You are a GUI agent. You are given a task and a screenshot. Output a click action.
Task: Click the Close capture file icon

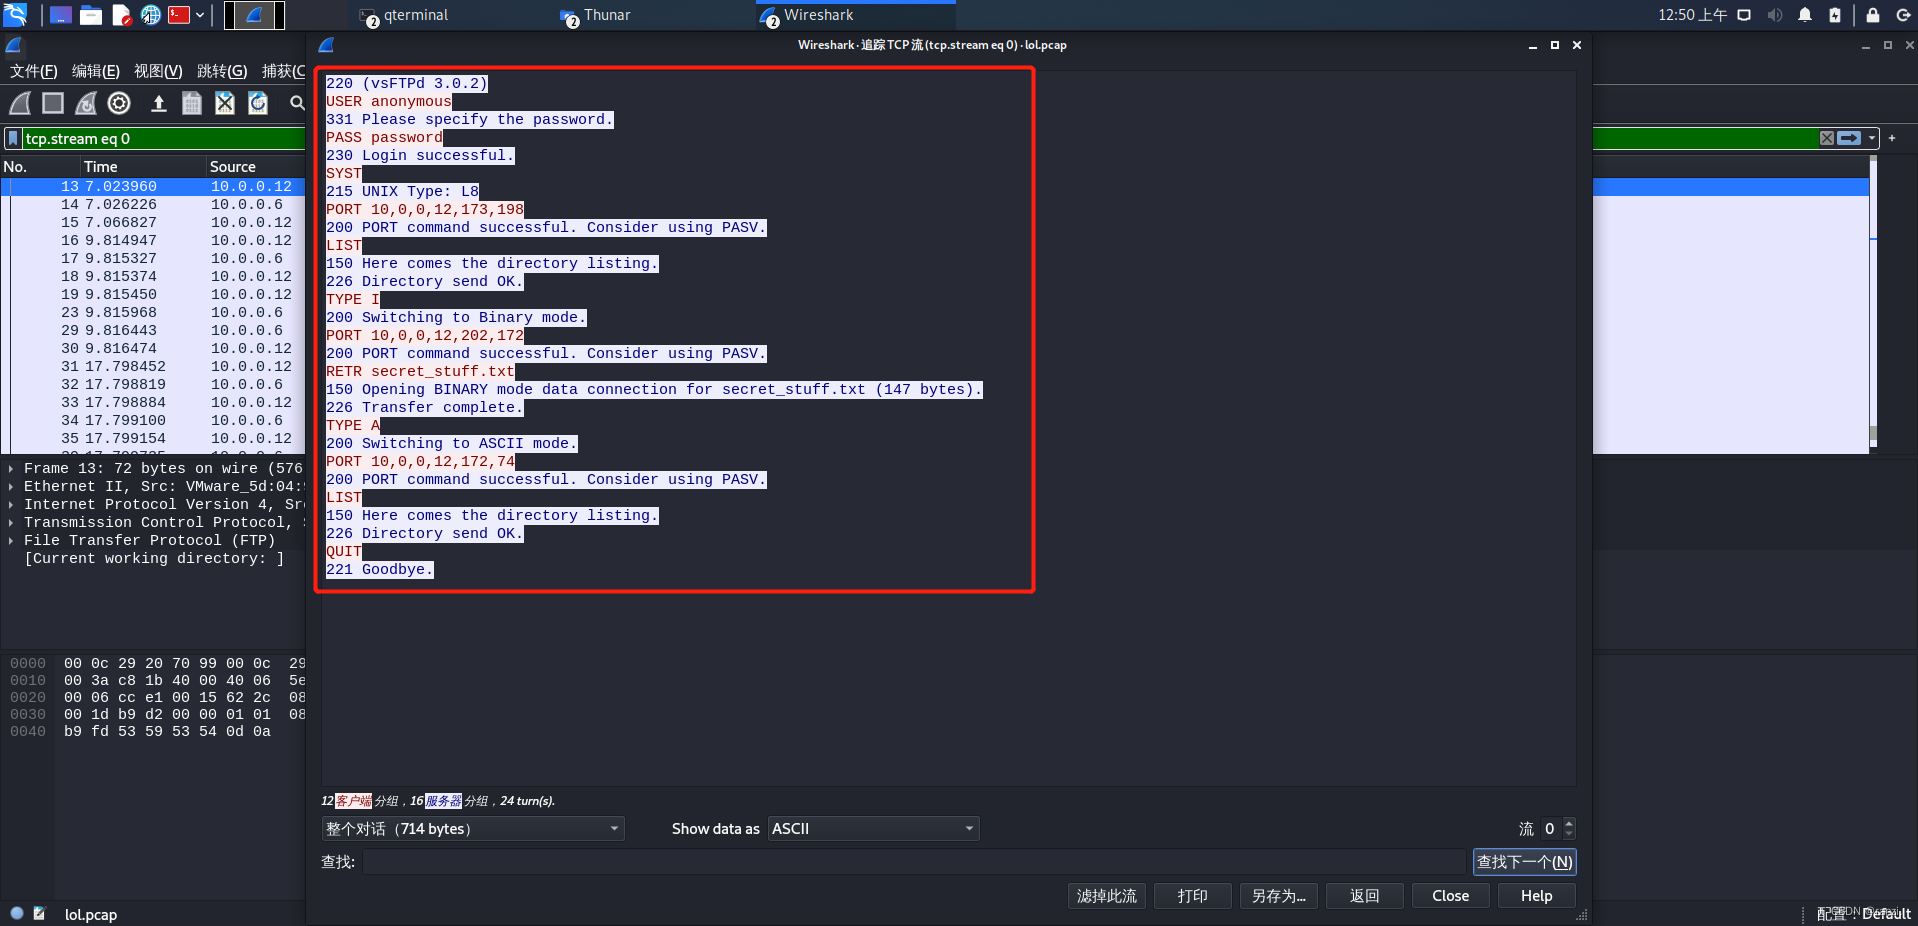point(225,103)
